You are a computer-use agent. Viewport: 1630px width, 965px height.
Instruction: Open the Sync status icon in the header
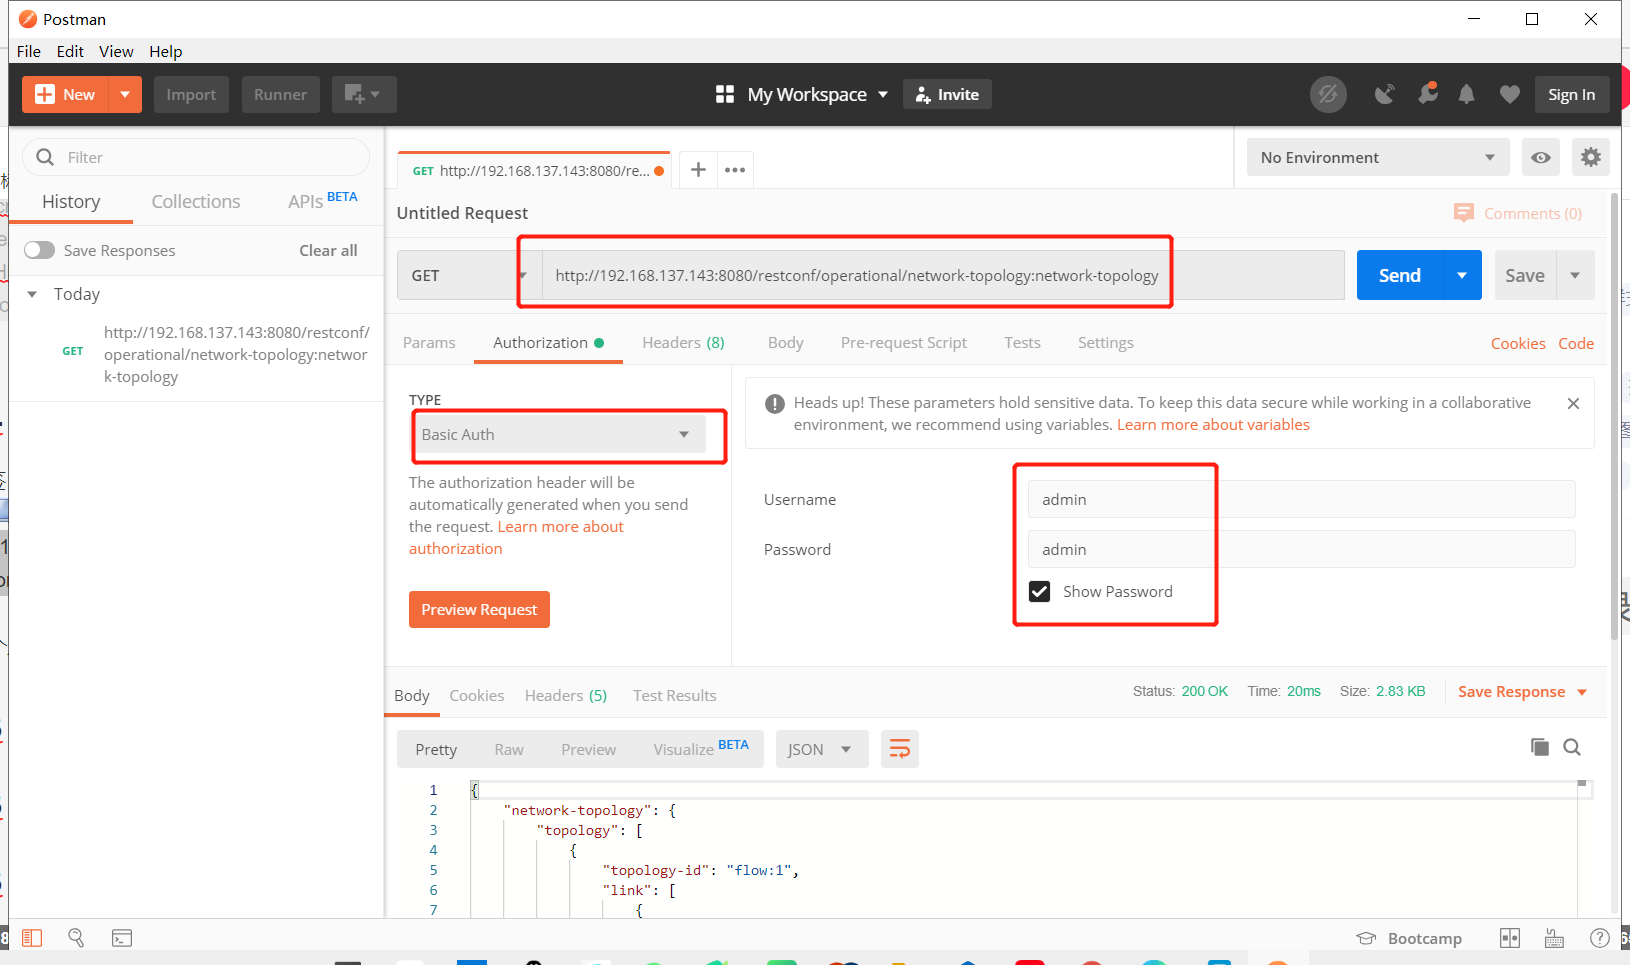tap(1329, 94)
